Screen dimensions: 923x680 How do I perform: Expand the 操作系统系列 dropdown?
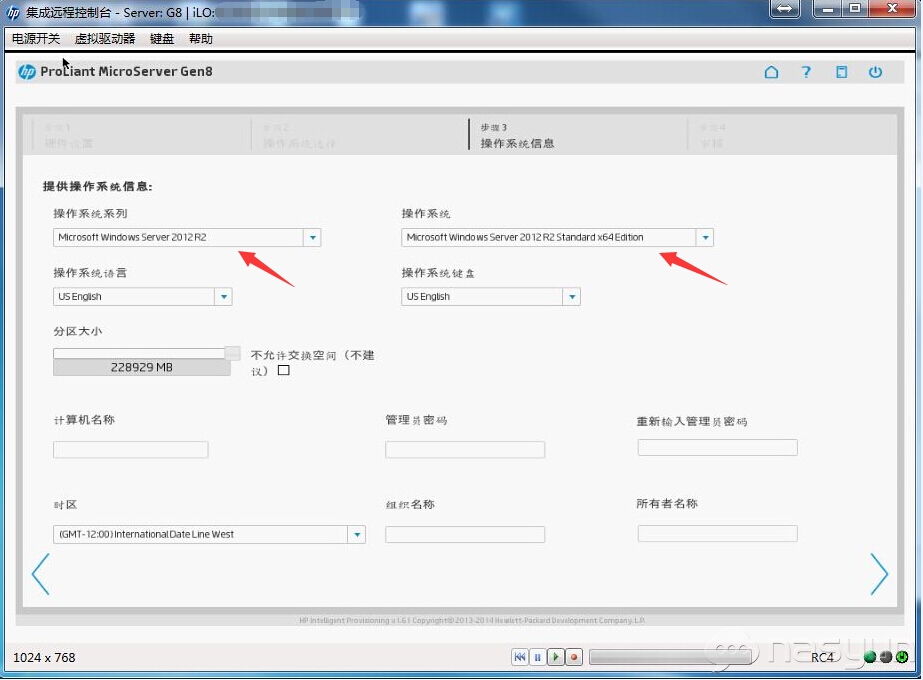point(313,237)
